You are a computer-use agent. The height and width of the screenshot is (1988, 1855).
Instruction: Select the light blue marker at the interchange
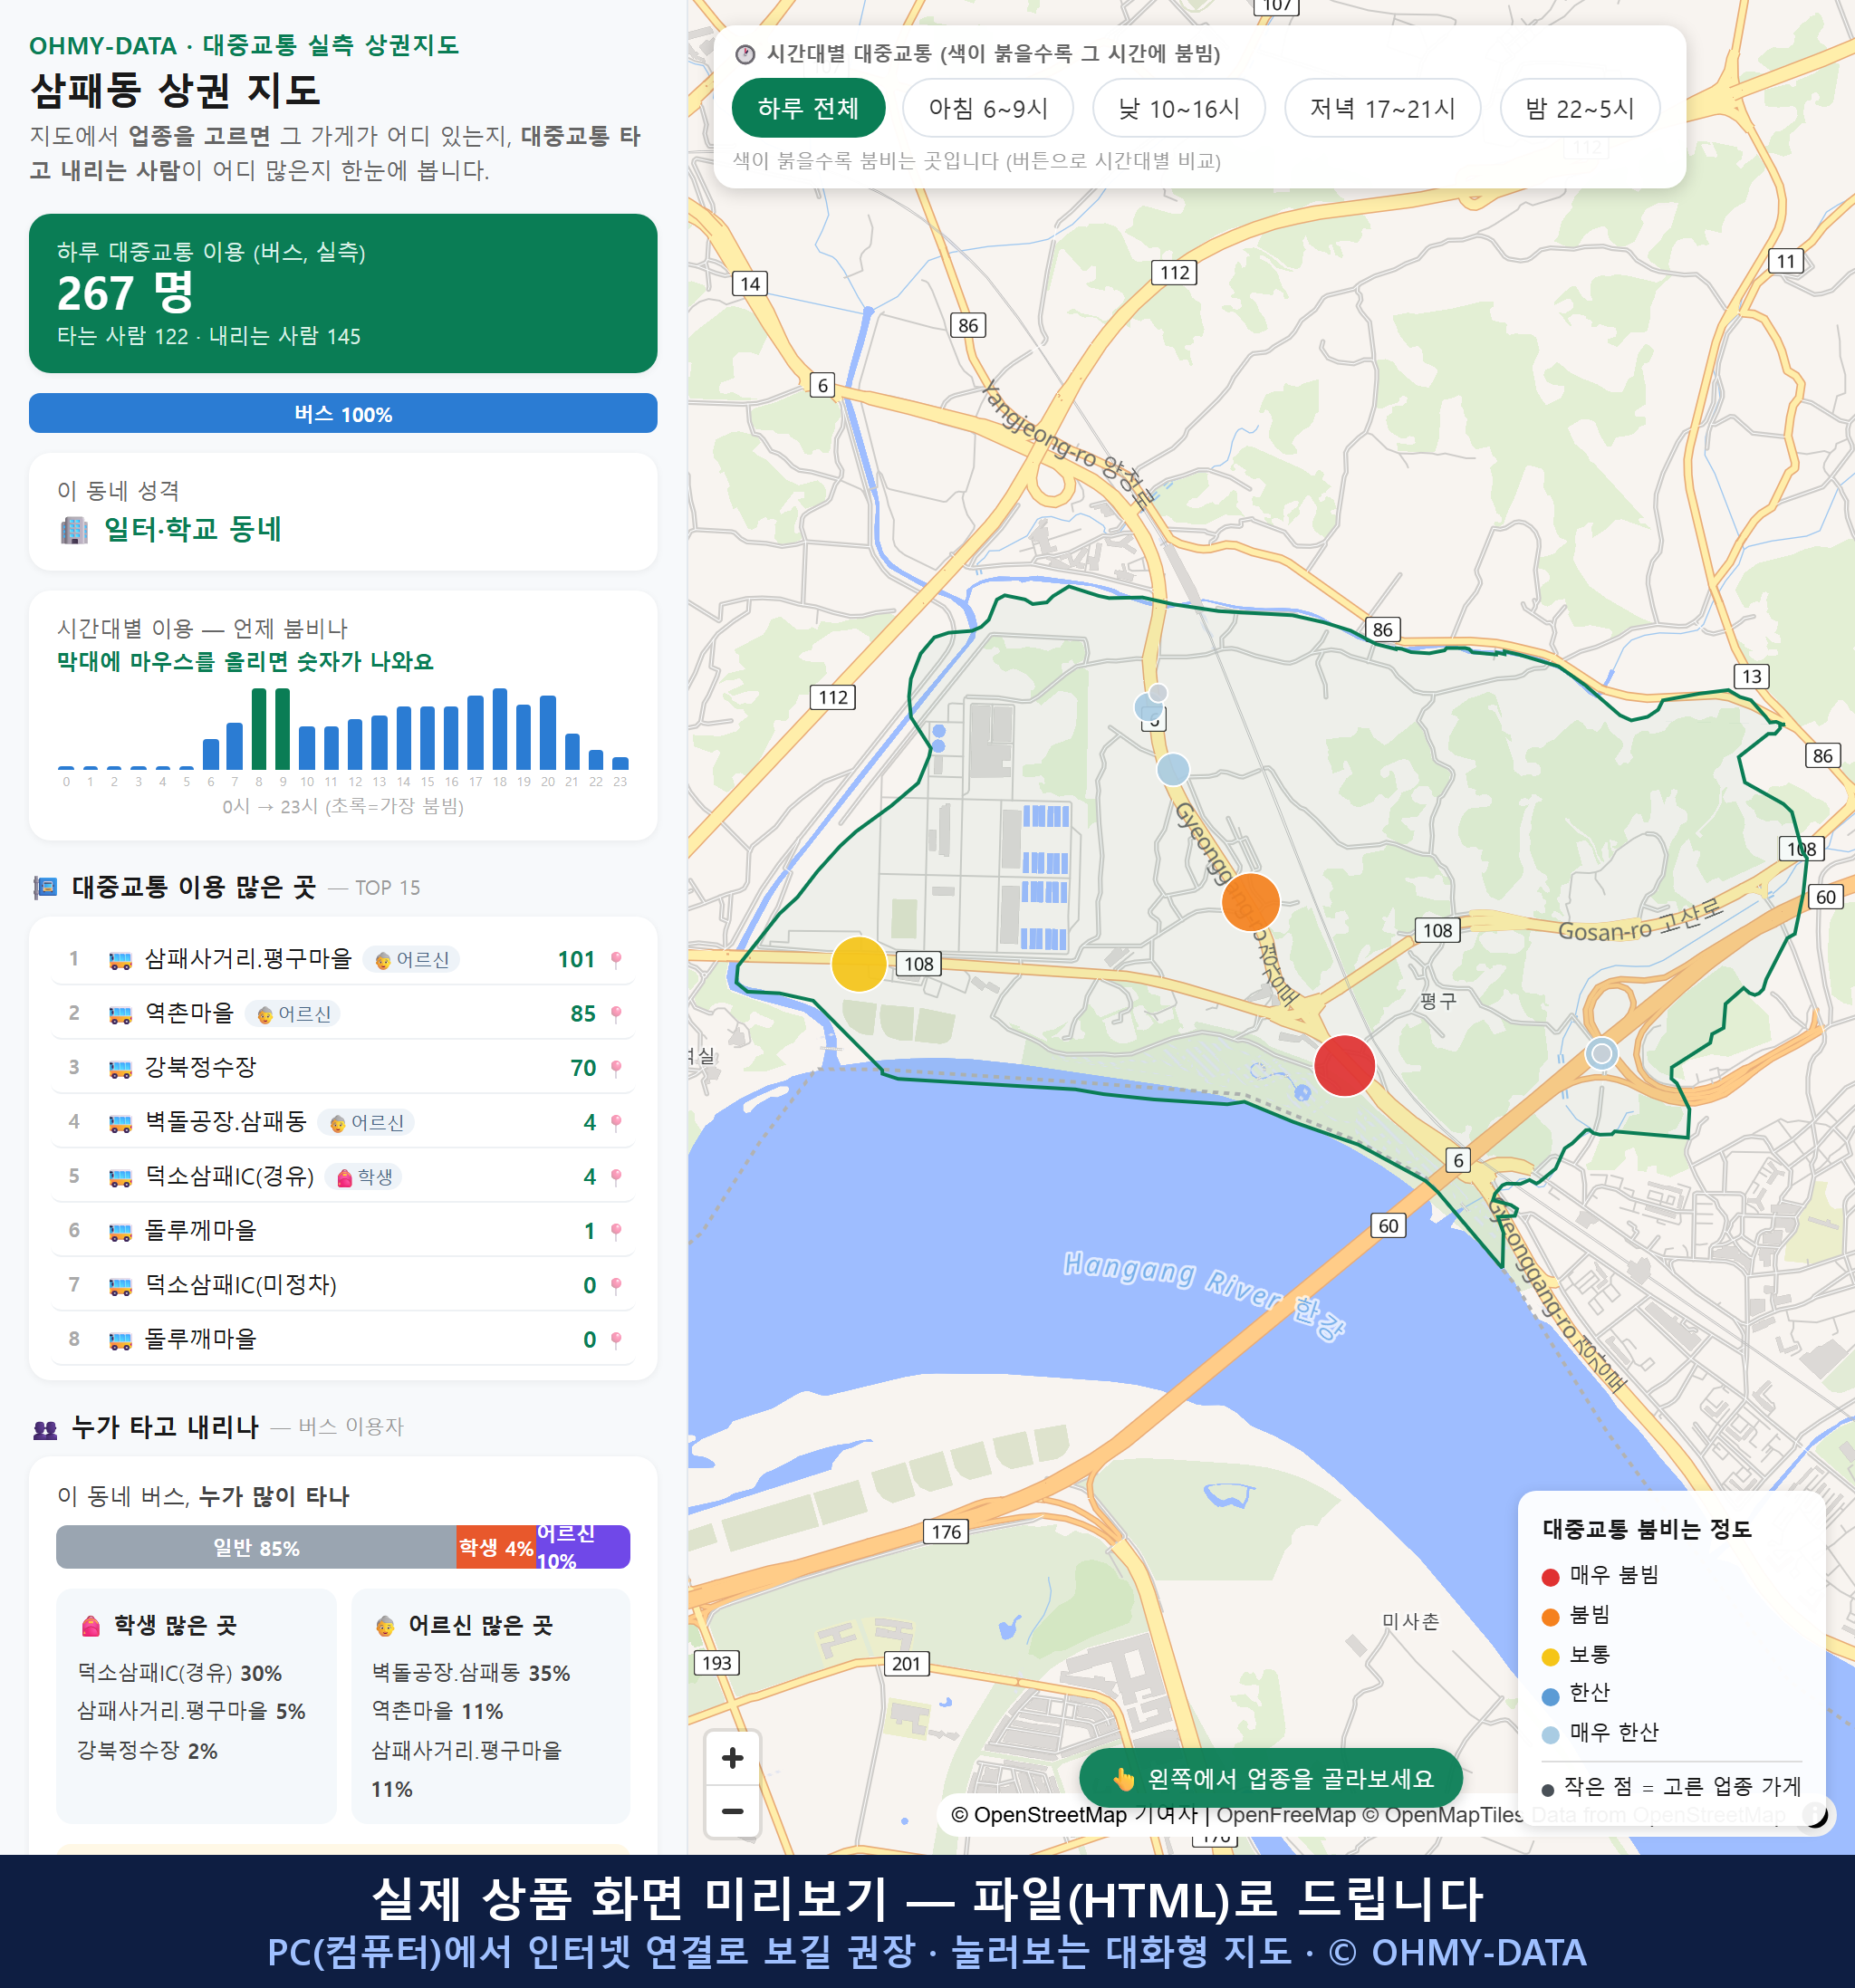1602,1053
